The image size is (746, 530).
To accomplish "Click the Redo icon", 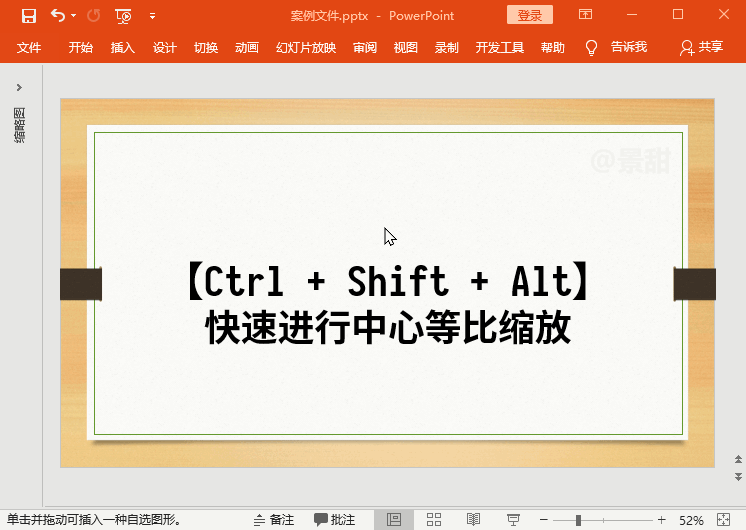I will click(94, 16).
